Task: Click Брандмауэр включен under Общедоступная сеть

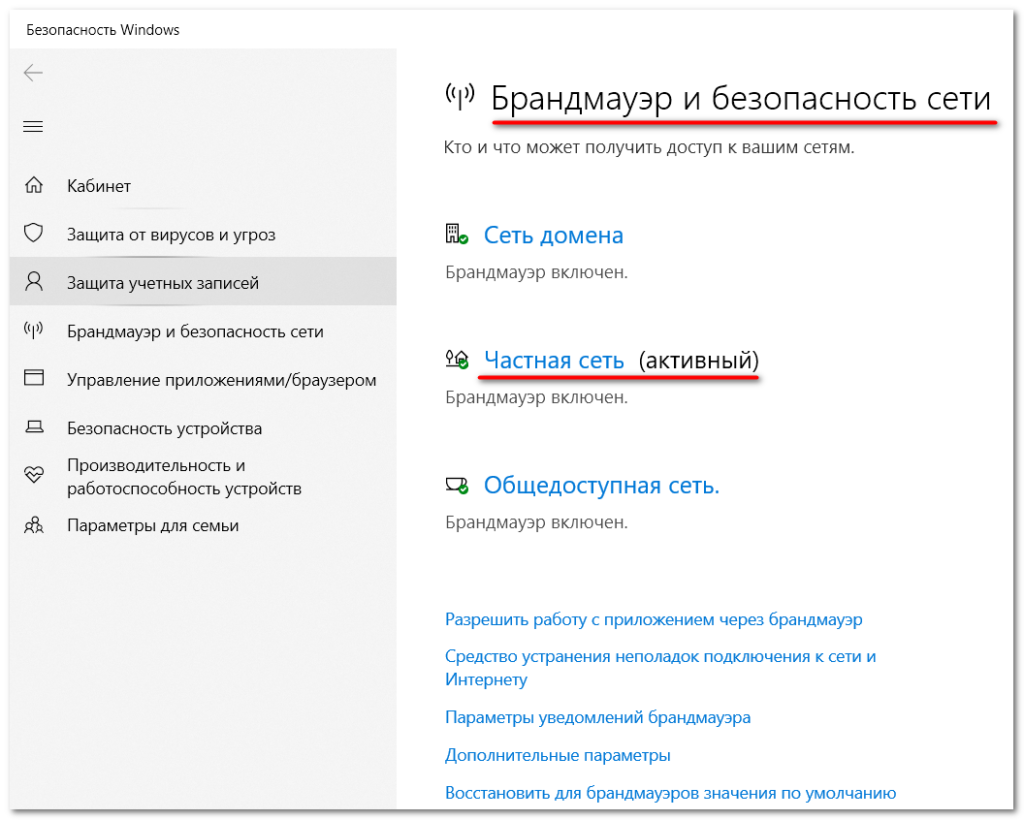Action: point(536,522)
